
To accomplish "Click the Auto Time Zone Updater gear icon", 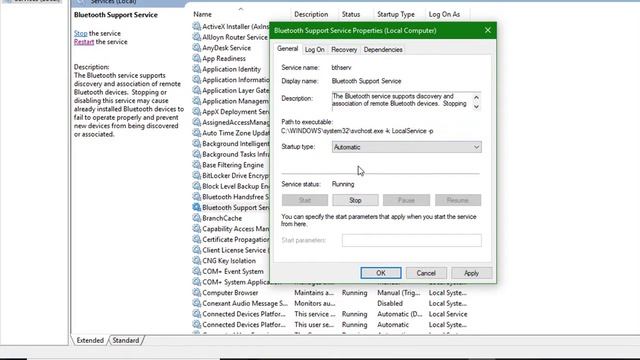I will pyautogui.click(x=196, y=133).
